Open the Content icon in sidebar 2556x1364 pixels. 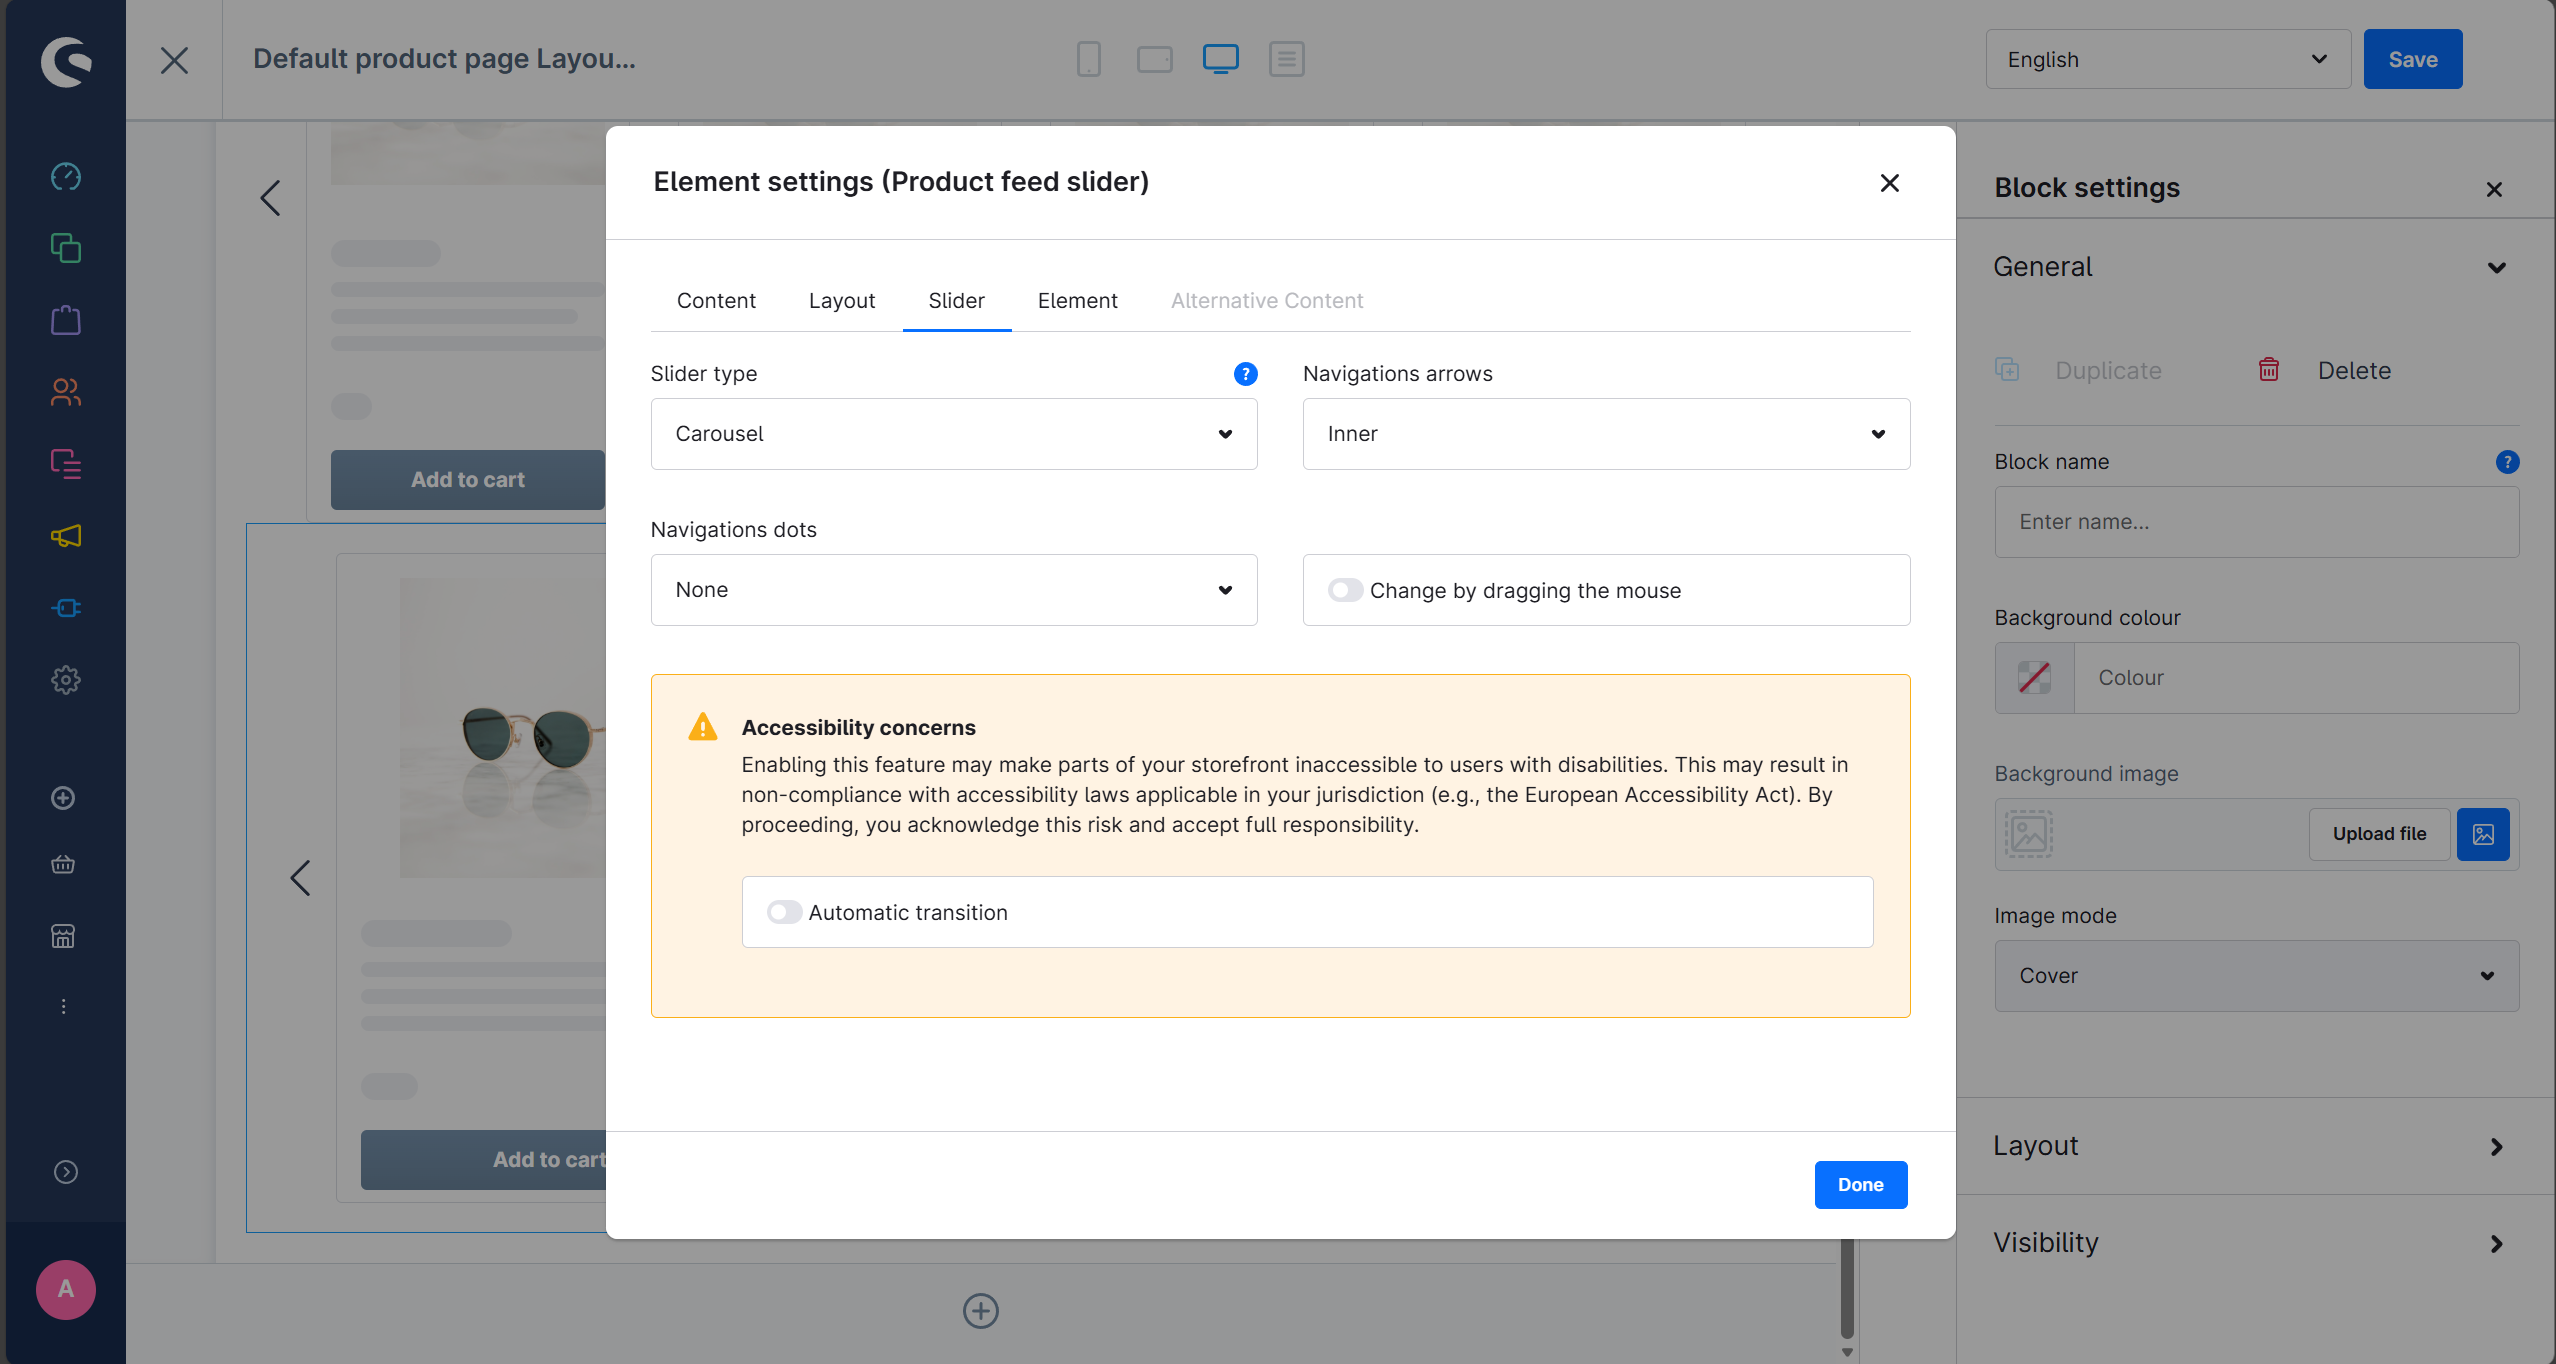click(66, 464)
